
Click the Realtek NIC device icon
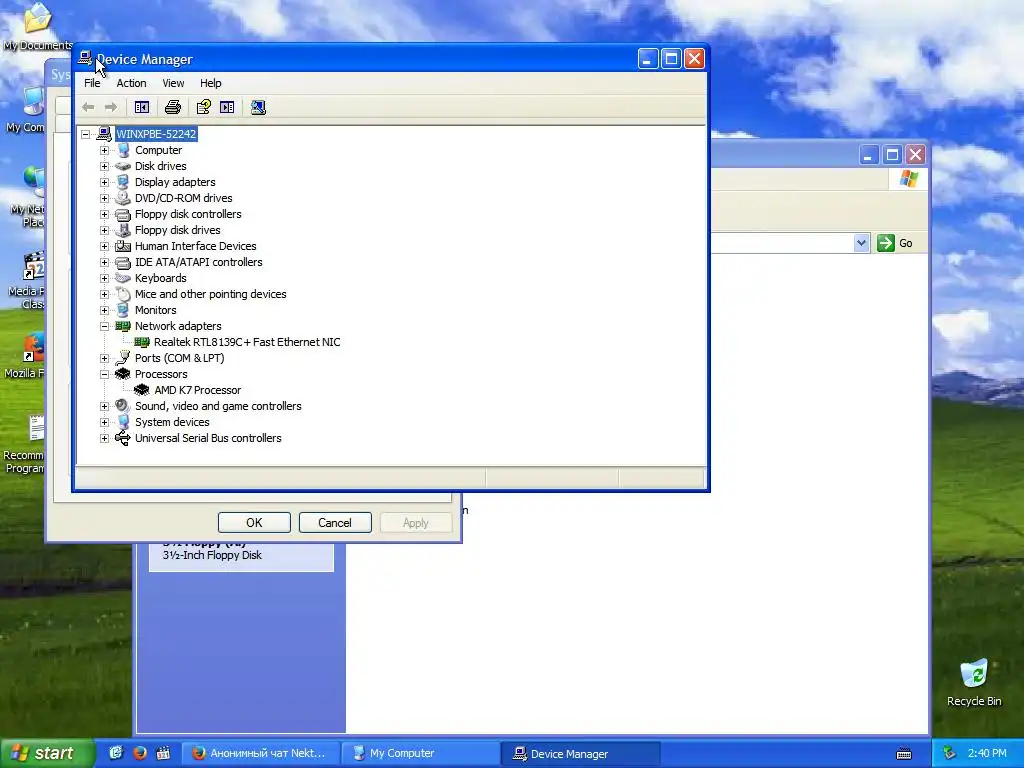pyautogui.click(x=142, y=342)
